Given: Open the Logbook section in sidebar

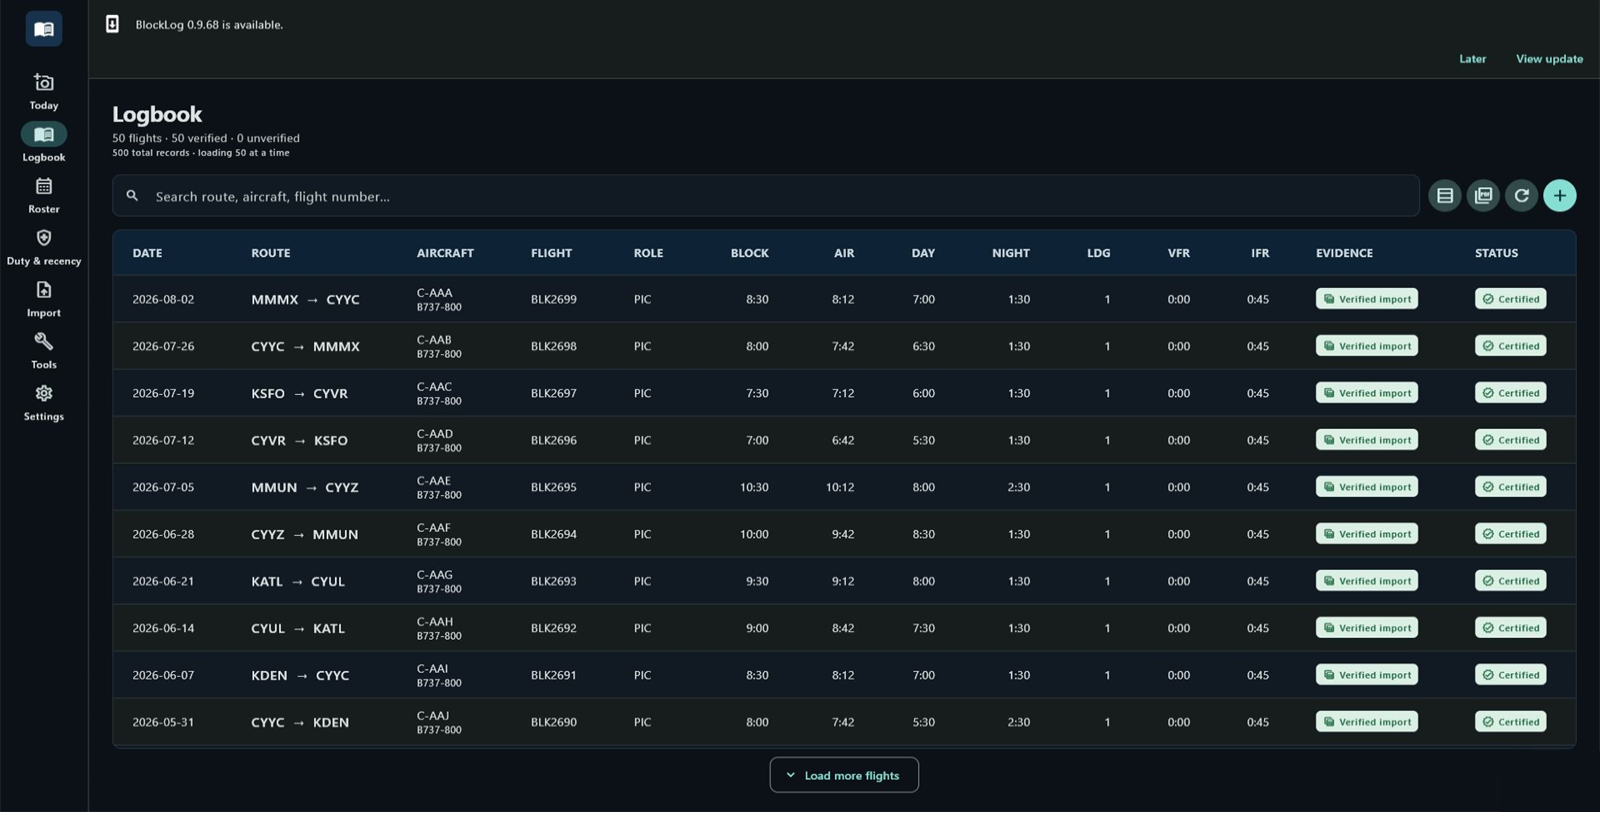Looking at the screenshot, I should click(44, 143).
